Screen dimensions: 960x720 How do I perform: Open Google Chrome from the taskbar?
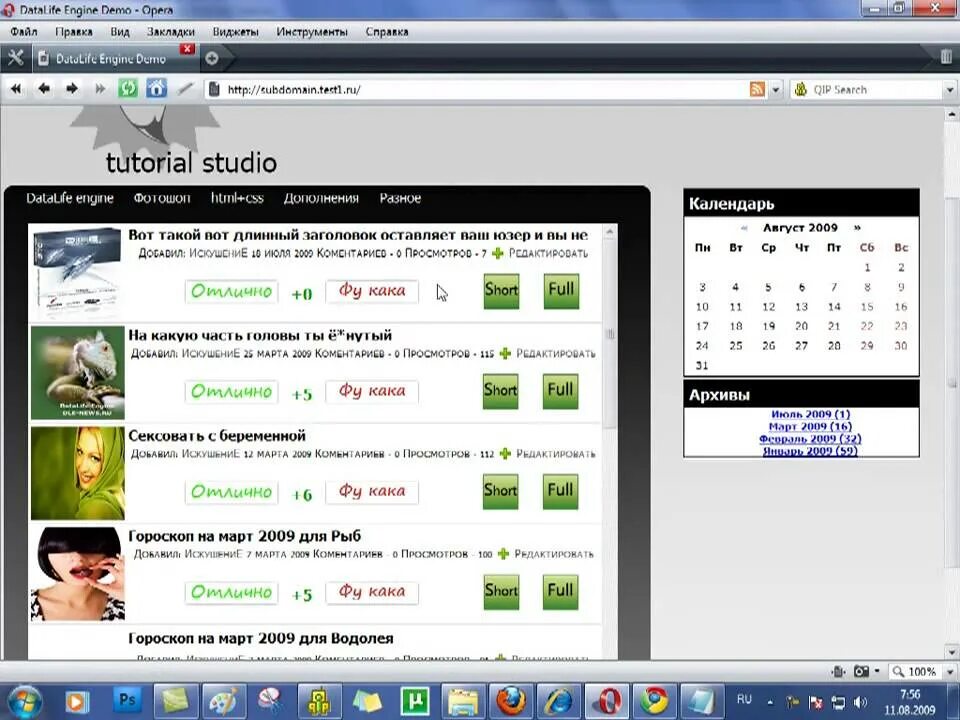(x=654, y=701)
